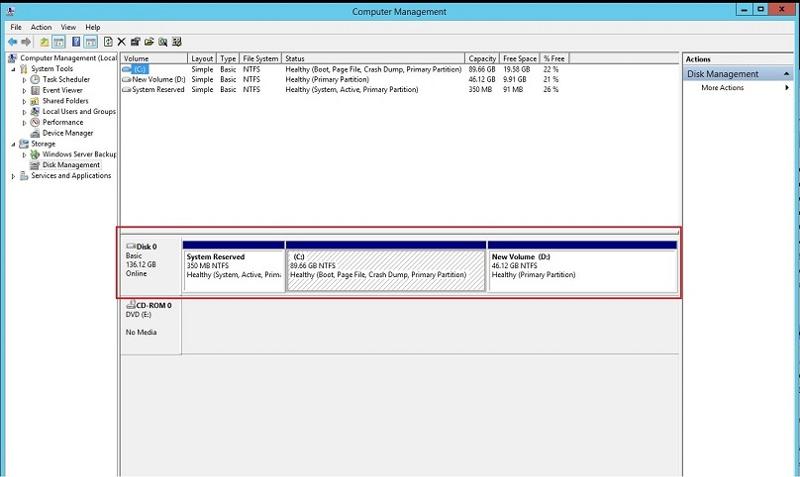
Task: Select Task Scheduler in System Tools
Action: coord(65,79)
